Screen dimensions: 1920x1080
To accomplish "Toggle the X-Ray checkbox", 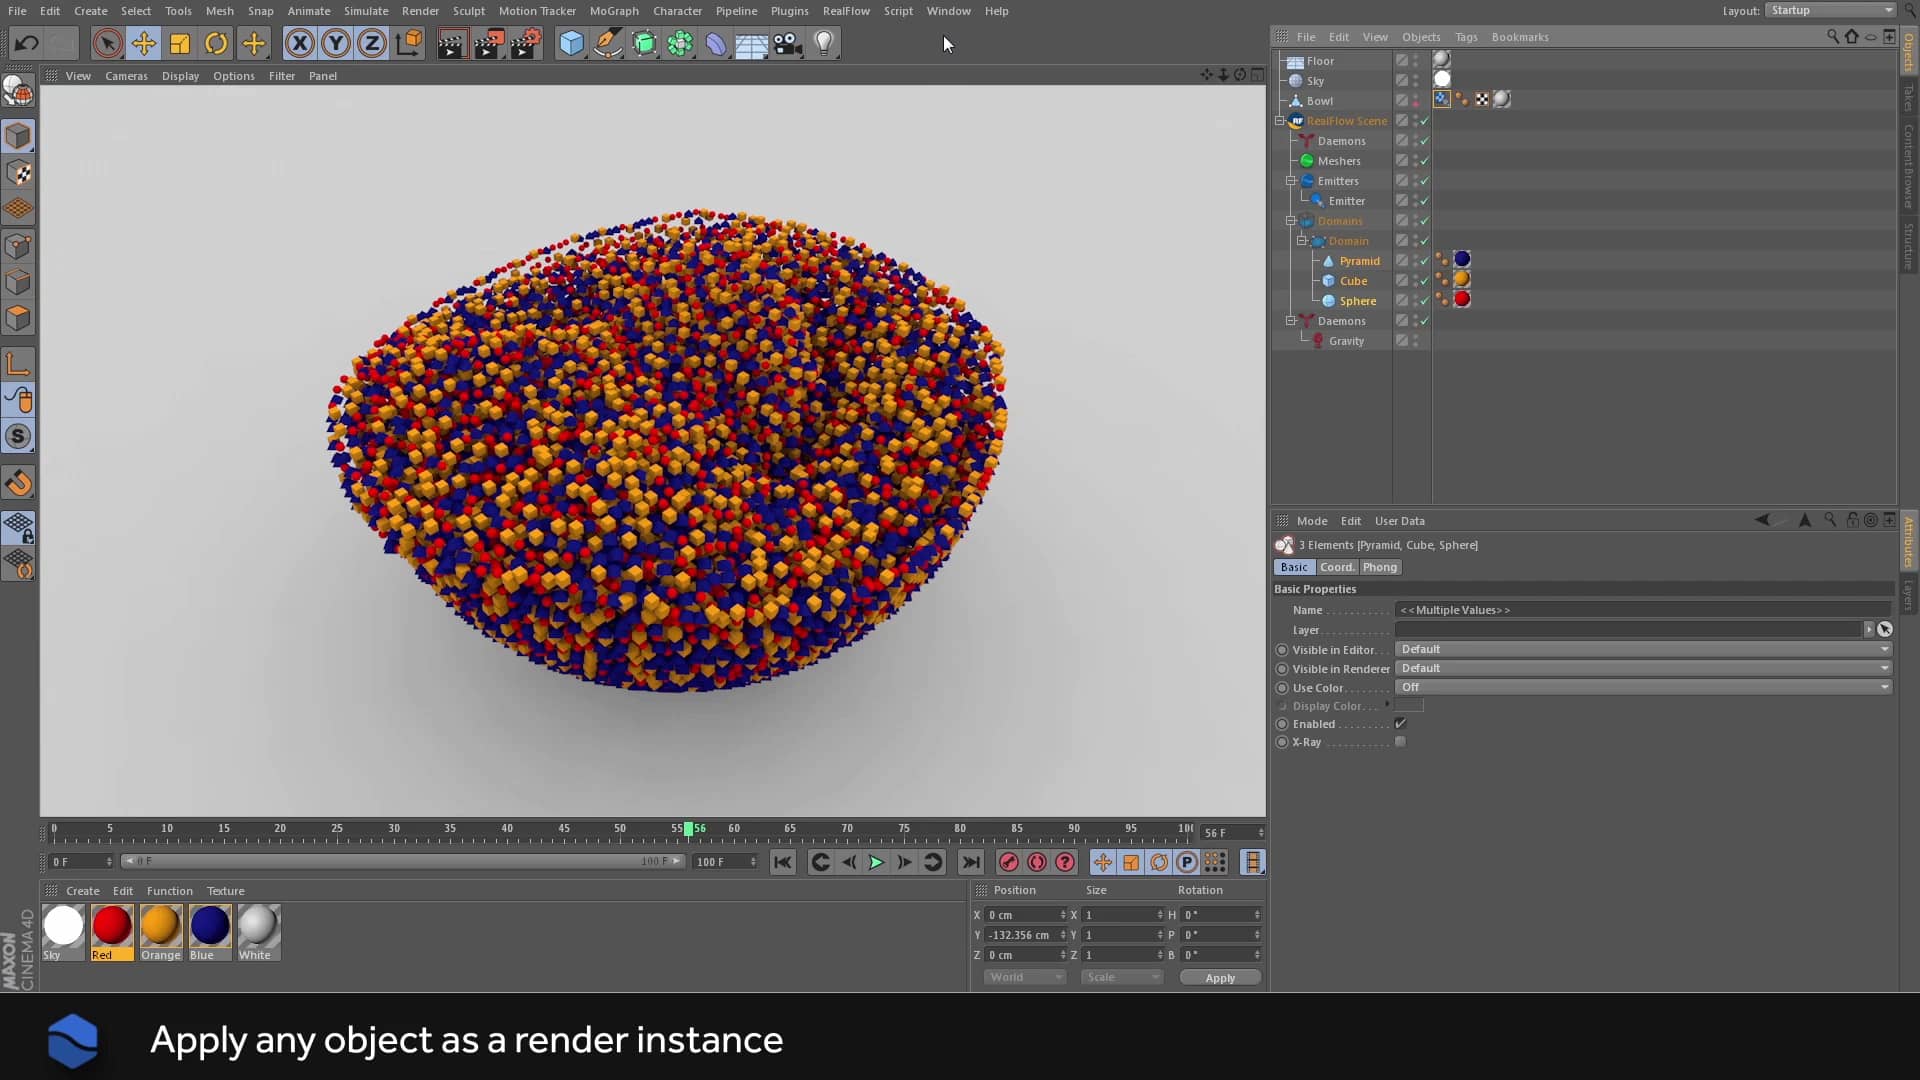I will 1400,742.
